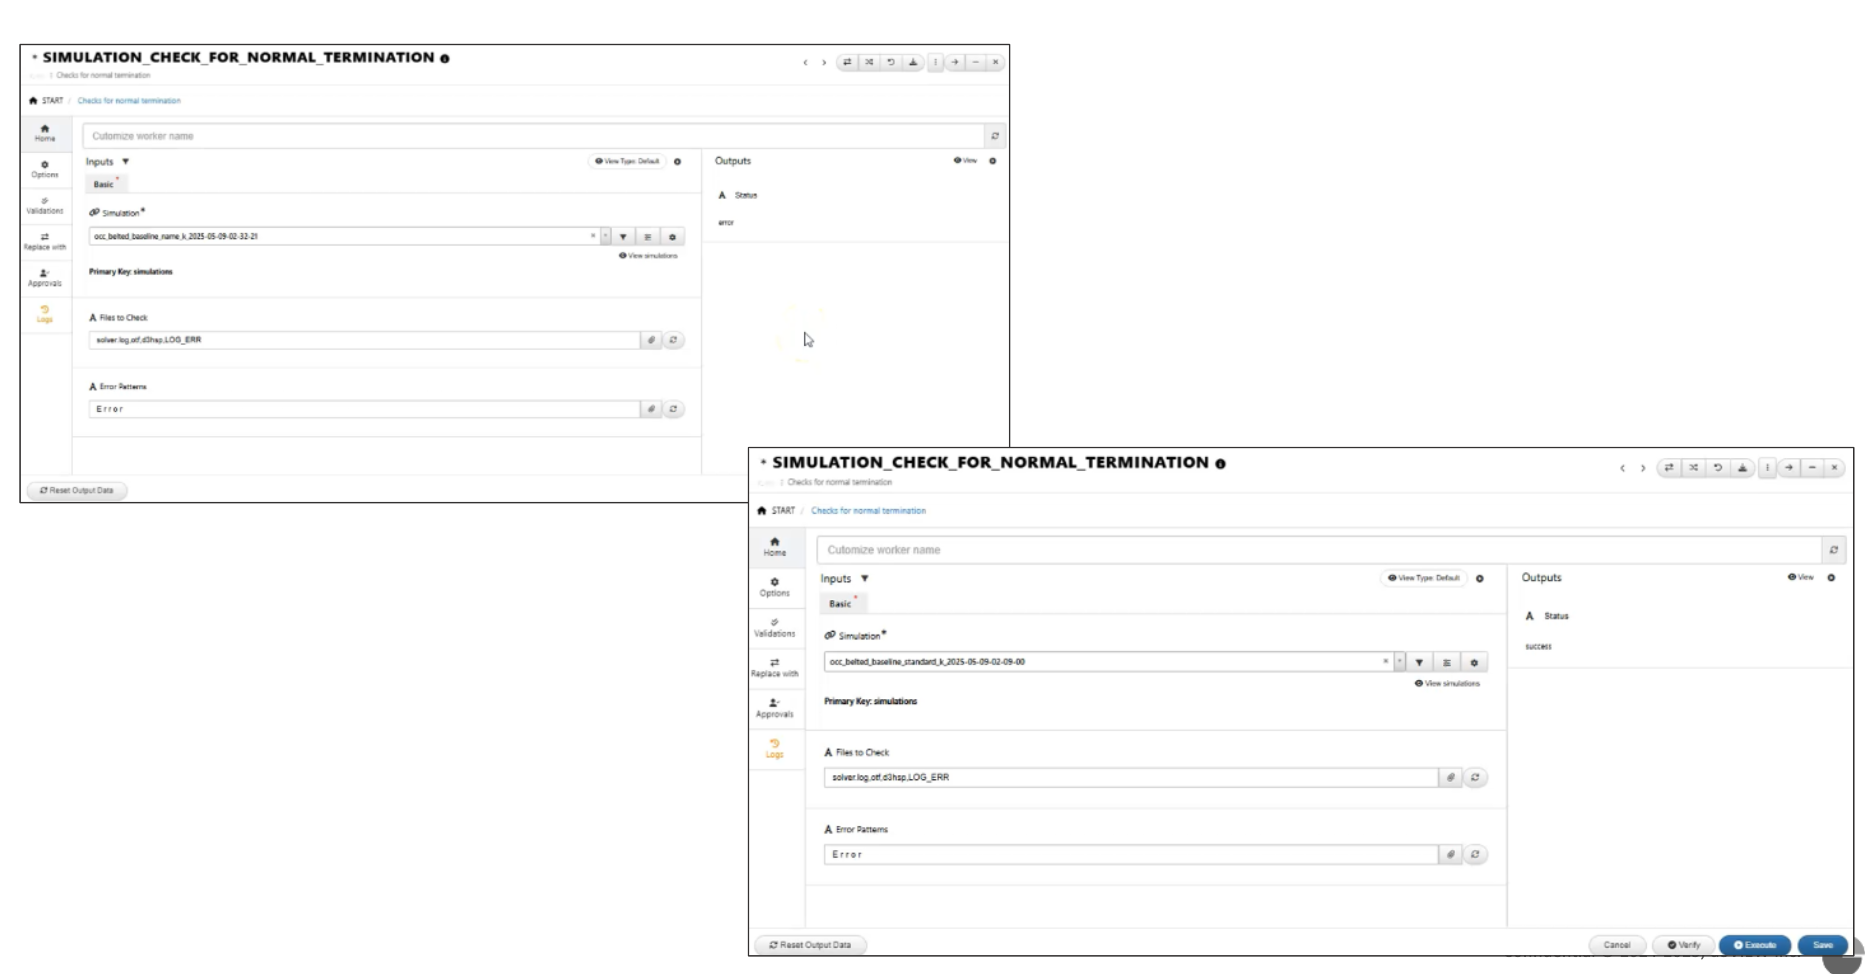Click the swap arrows toolbar icon, success-status window
The image size is (1865, 974).
(1668, 467)
